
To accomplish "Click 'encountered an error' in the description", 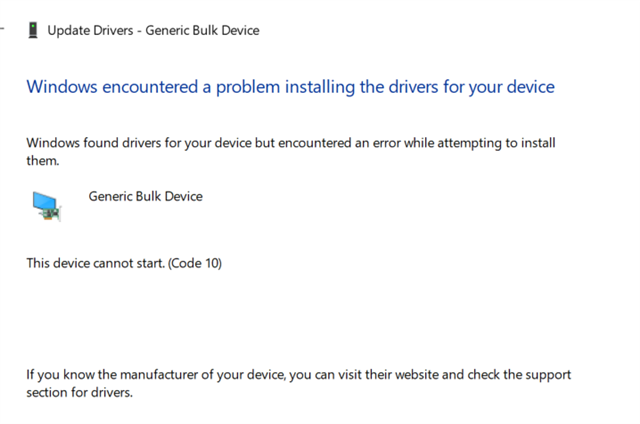I will [x=350, y=143].
